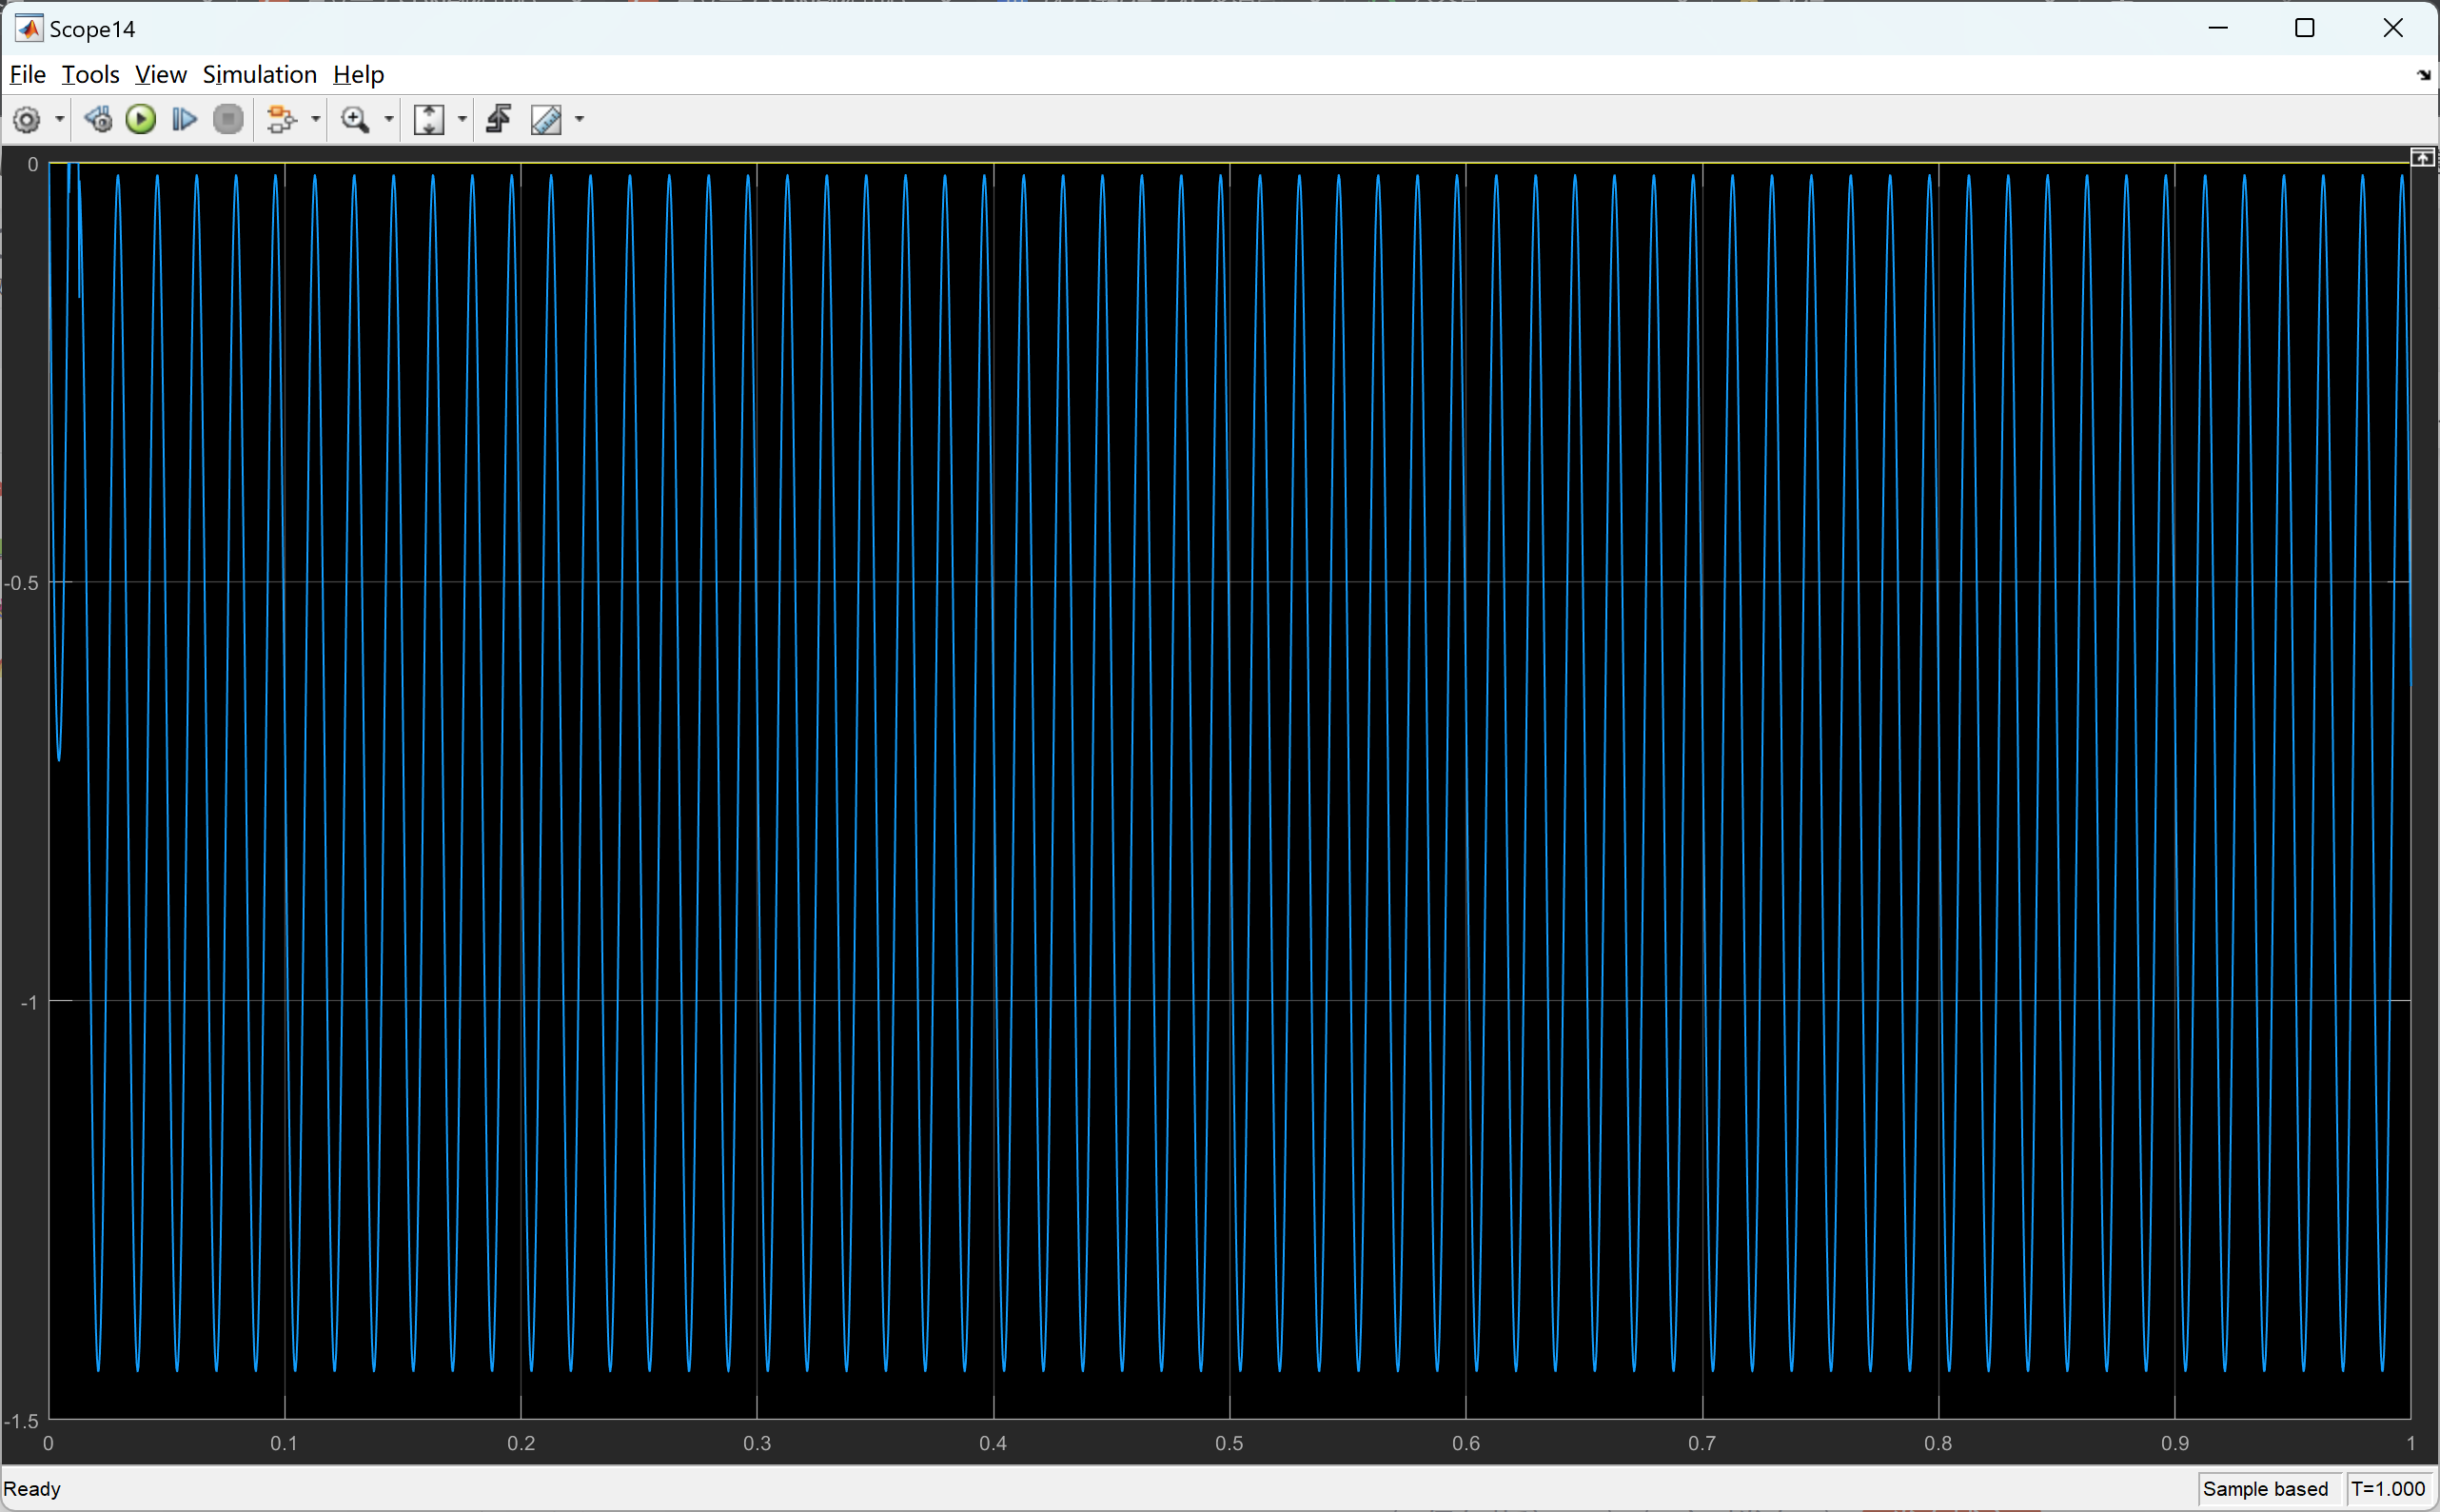This screenshot has height=1512, width=2440.
Task: Expand the Configuration Properties dropdown arrow
Action: (x=60, y=120)
